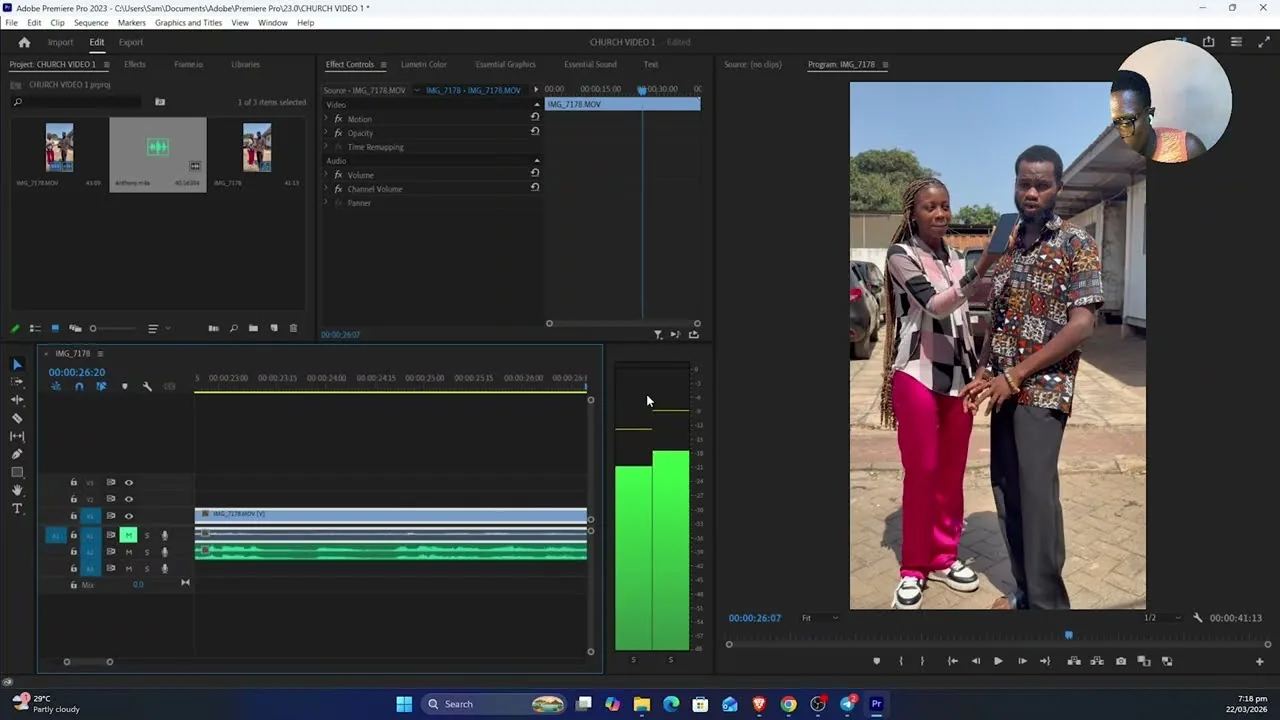Expand the Volume effect properties
The width and height of the screenshot is (1280, 720).
click(x=326, y=175)
